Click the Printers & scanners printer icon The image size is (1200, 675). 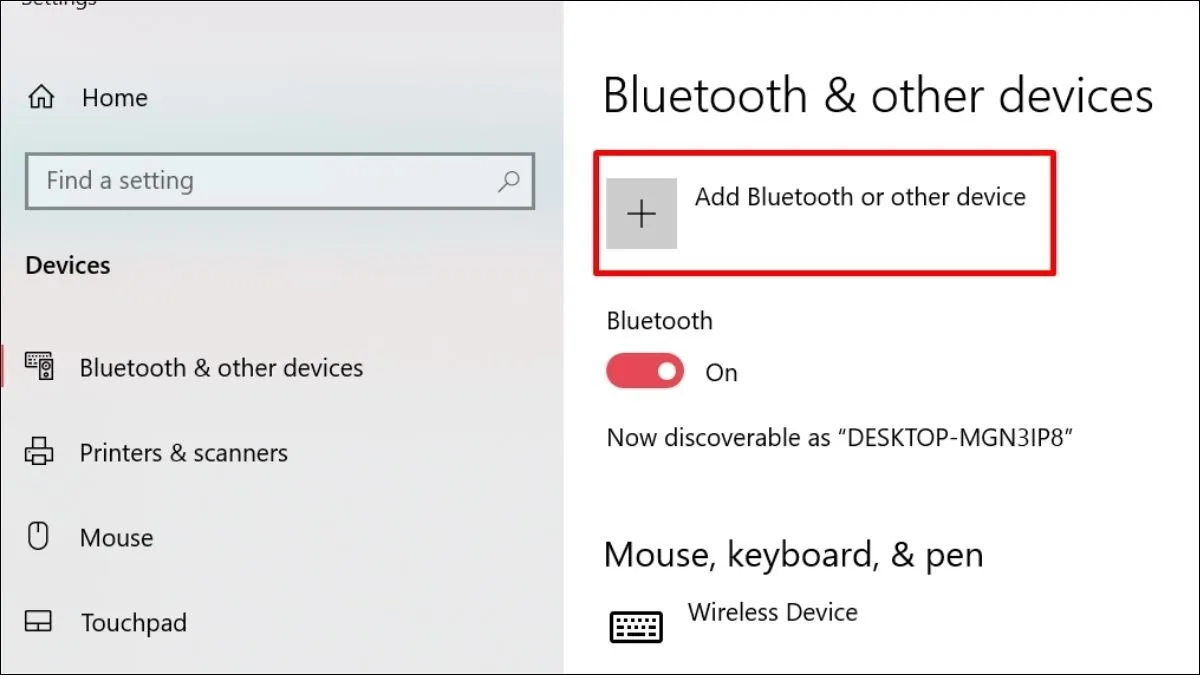(x=39, y=453)
